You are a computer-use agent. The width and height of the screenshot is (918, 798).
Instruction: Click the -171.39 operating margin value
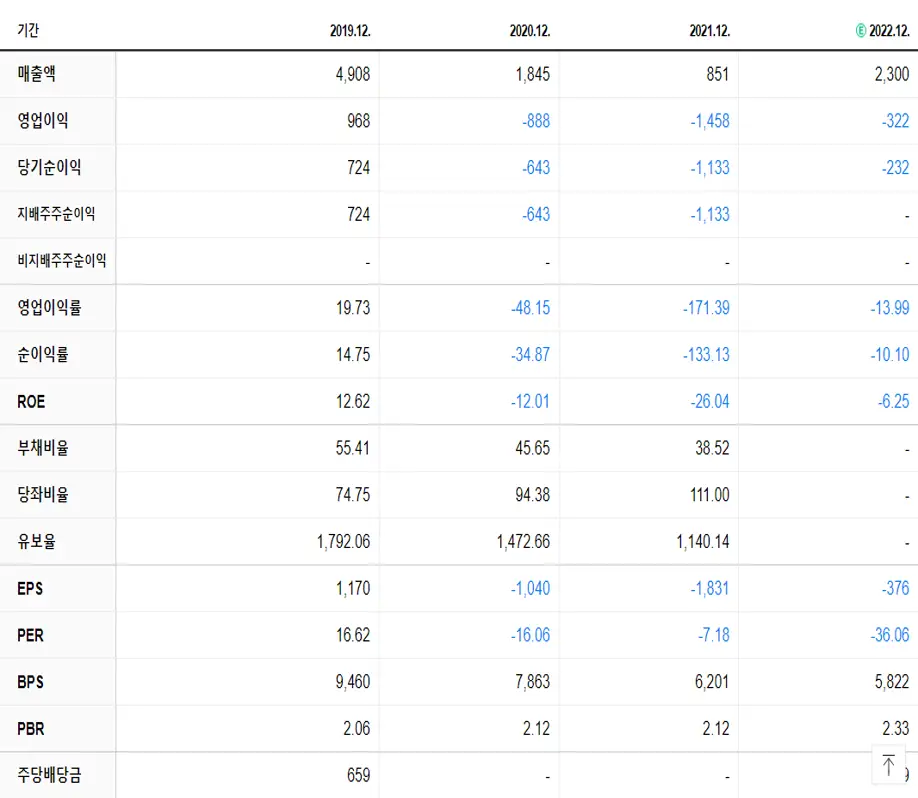pos(707,308)
